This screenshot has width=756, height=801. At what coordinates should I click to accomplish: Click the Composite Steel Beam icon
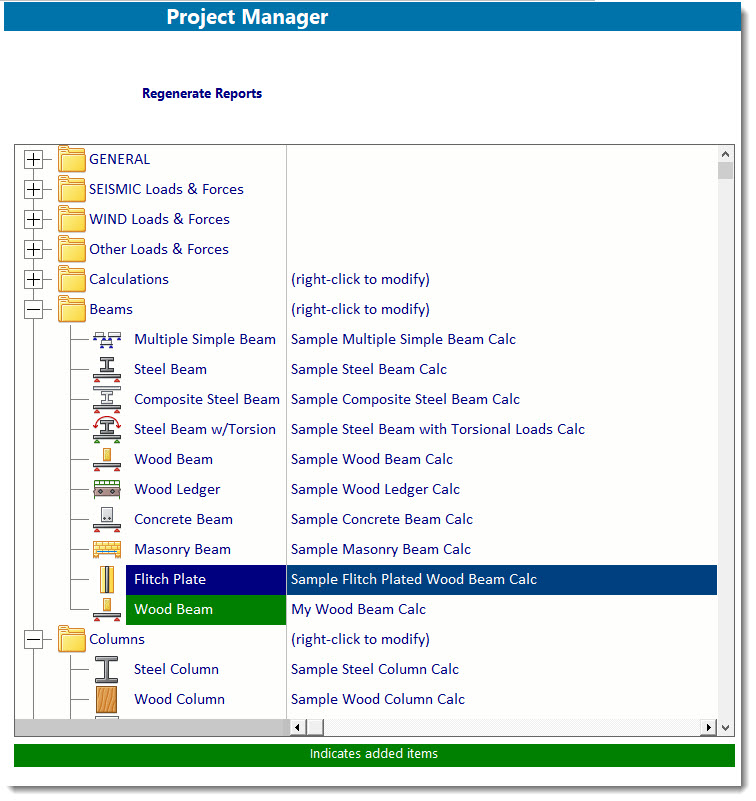point(106,400)
